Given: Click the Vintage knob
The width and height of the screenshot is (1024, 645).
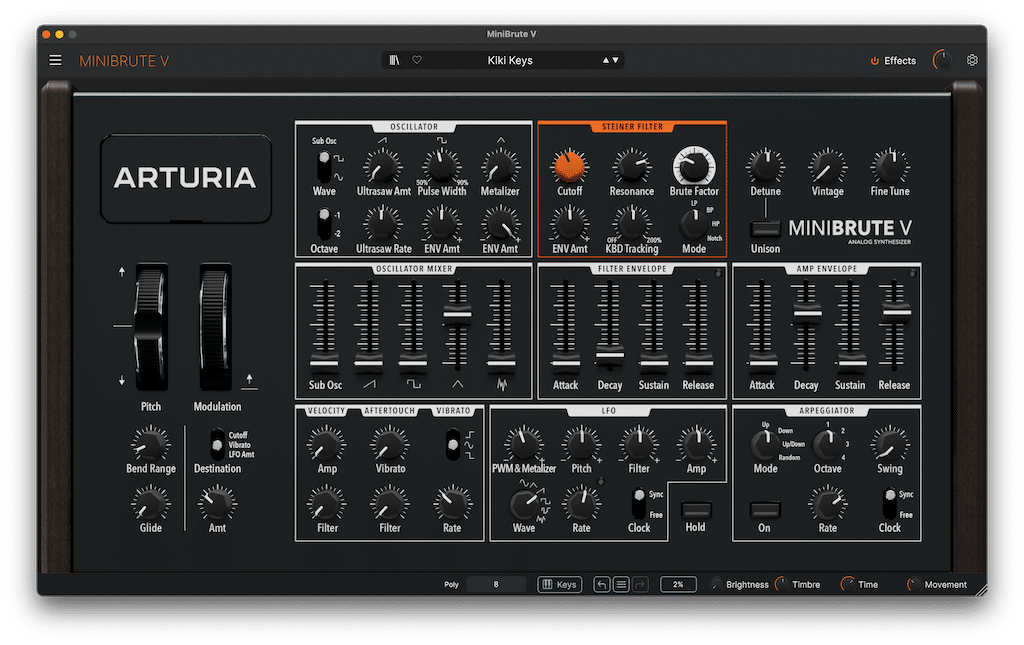Looking at the screenshot, I should (827, 166).
